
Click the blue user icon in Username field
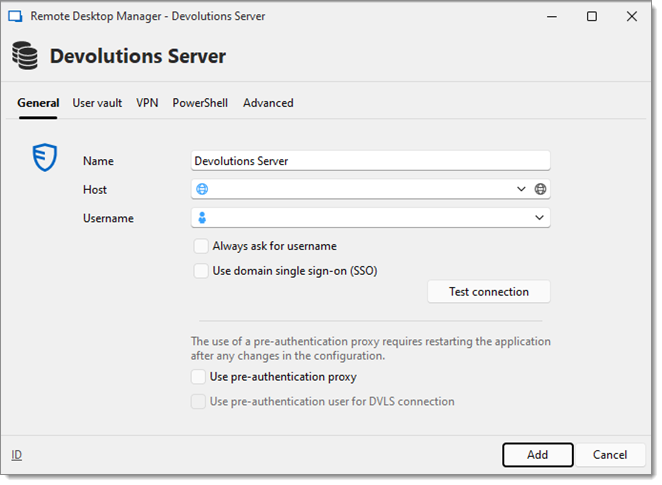click(x=202, y=218)
